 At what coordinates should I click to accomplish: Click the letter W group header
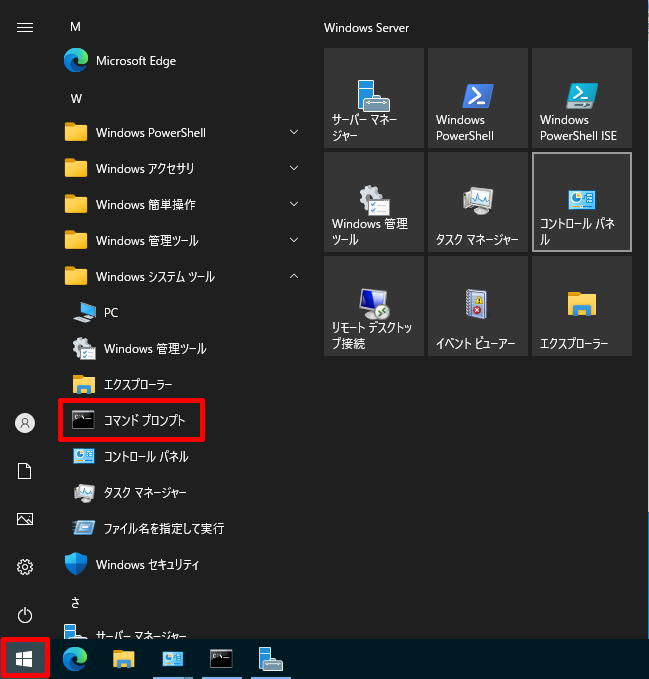[76, 99]
